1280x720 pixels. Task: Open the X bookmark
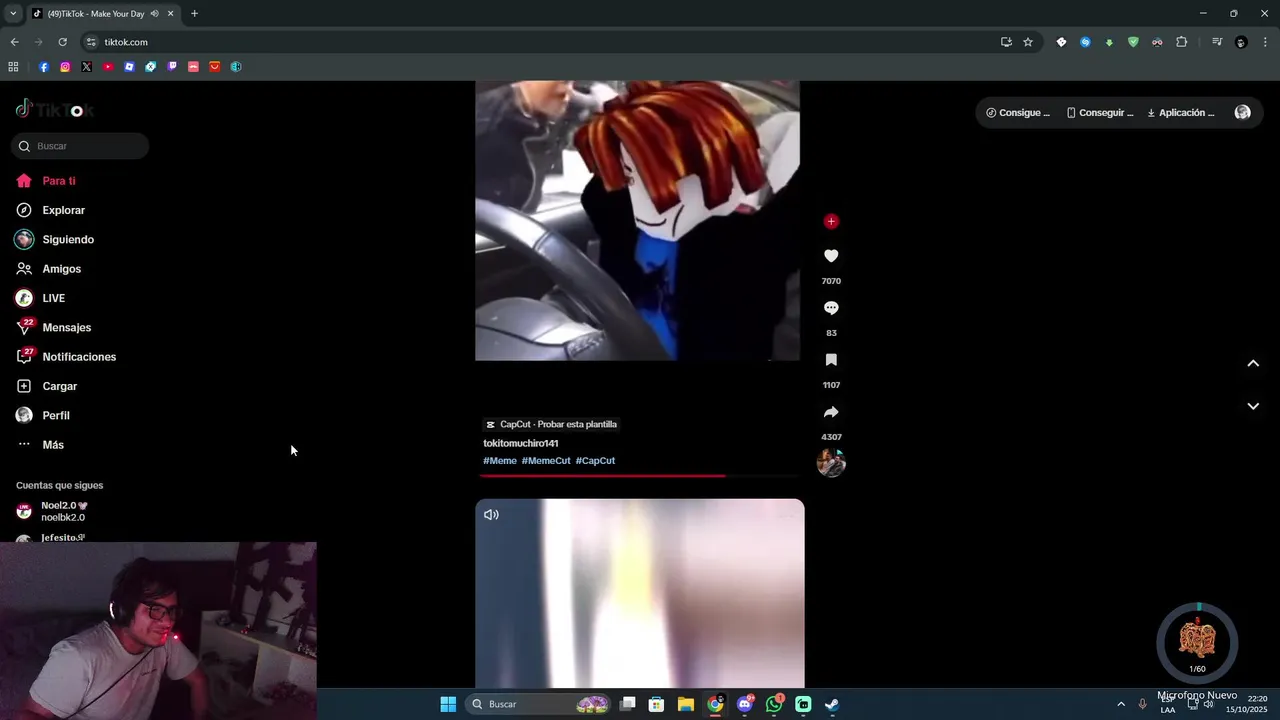[x=86, y=67]
